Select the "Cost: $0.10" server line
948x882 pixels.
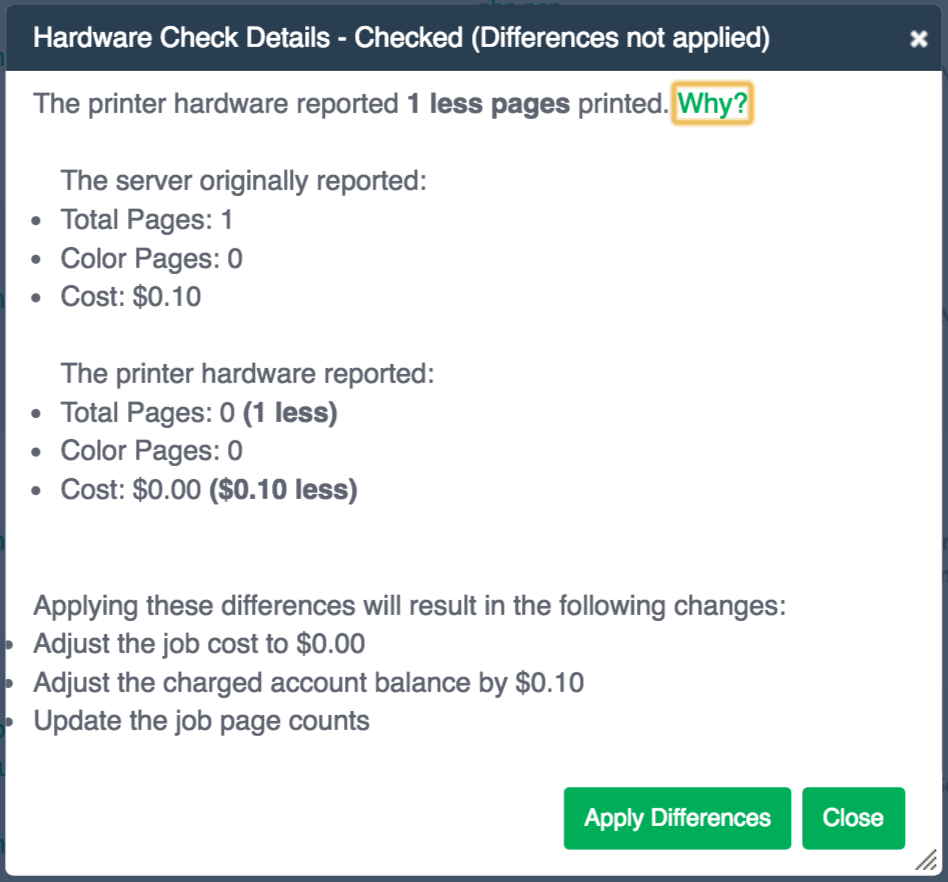coord(131,297)
